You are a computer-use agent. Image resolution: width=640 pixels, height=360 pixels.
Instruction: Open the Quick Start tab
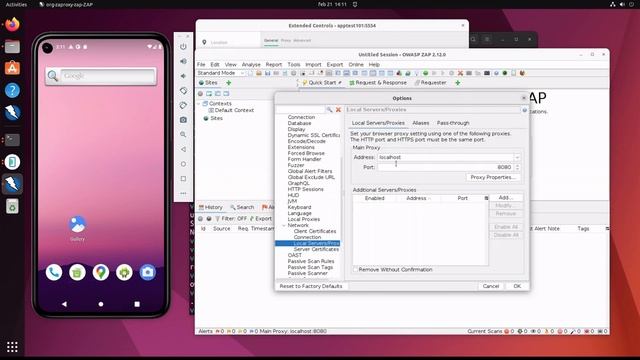[322, 83]
